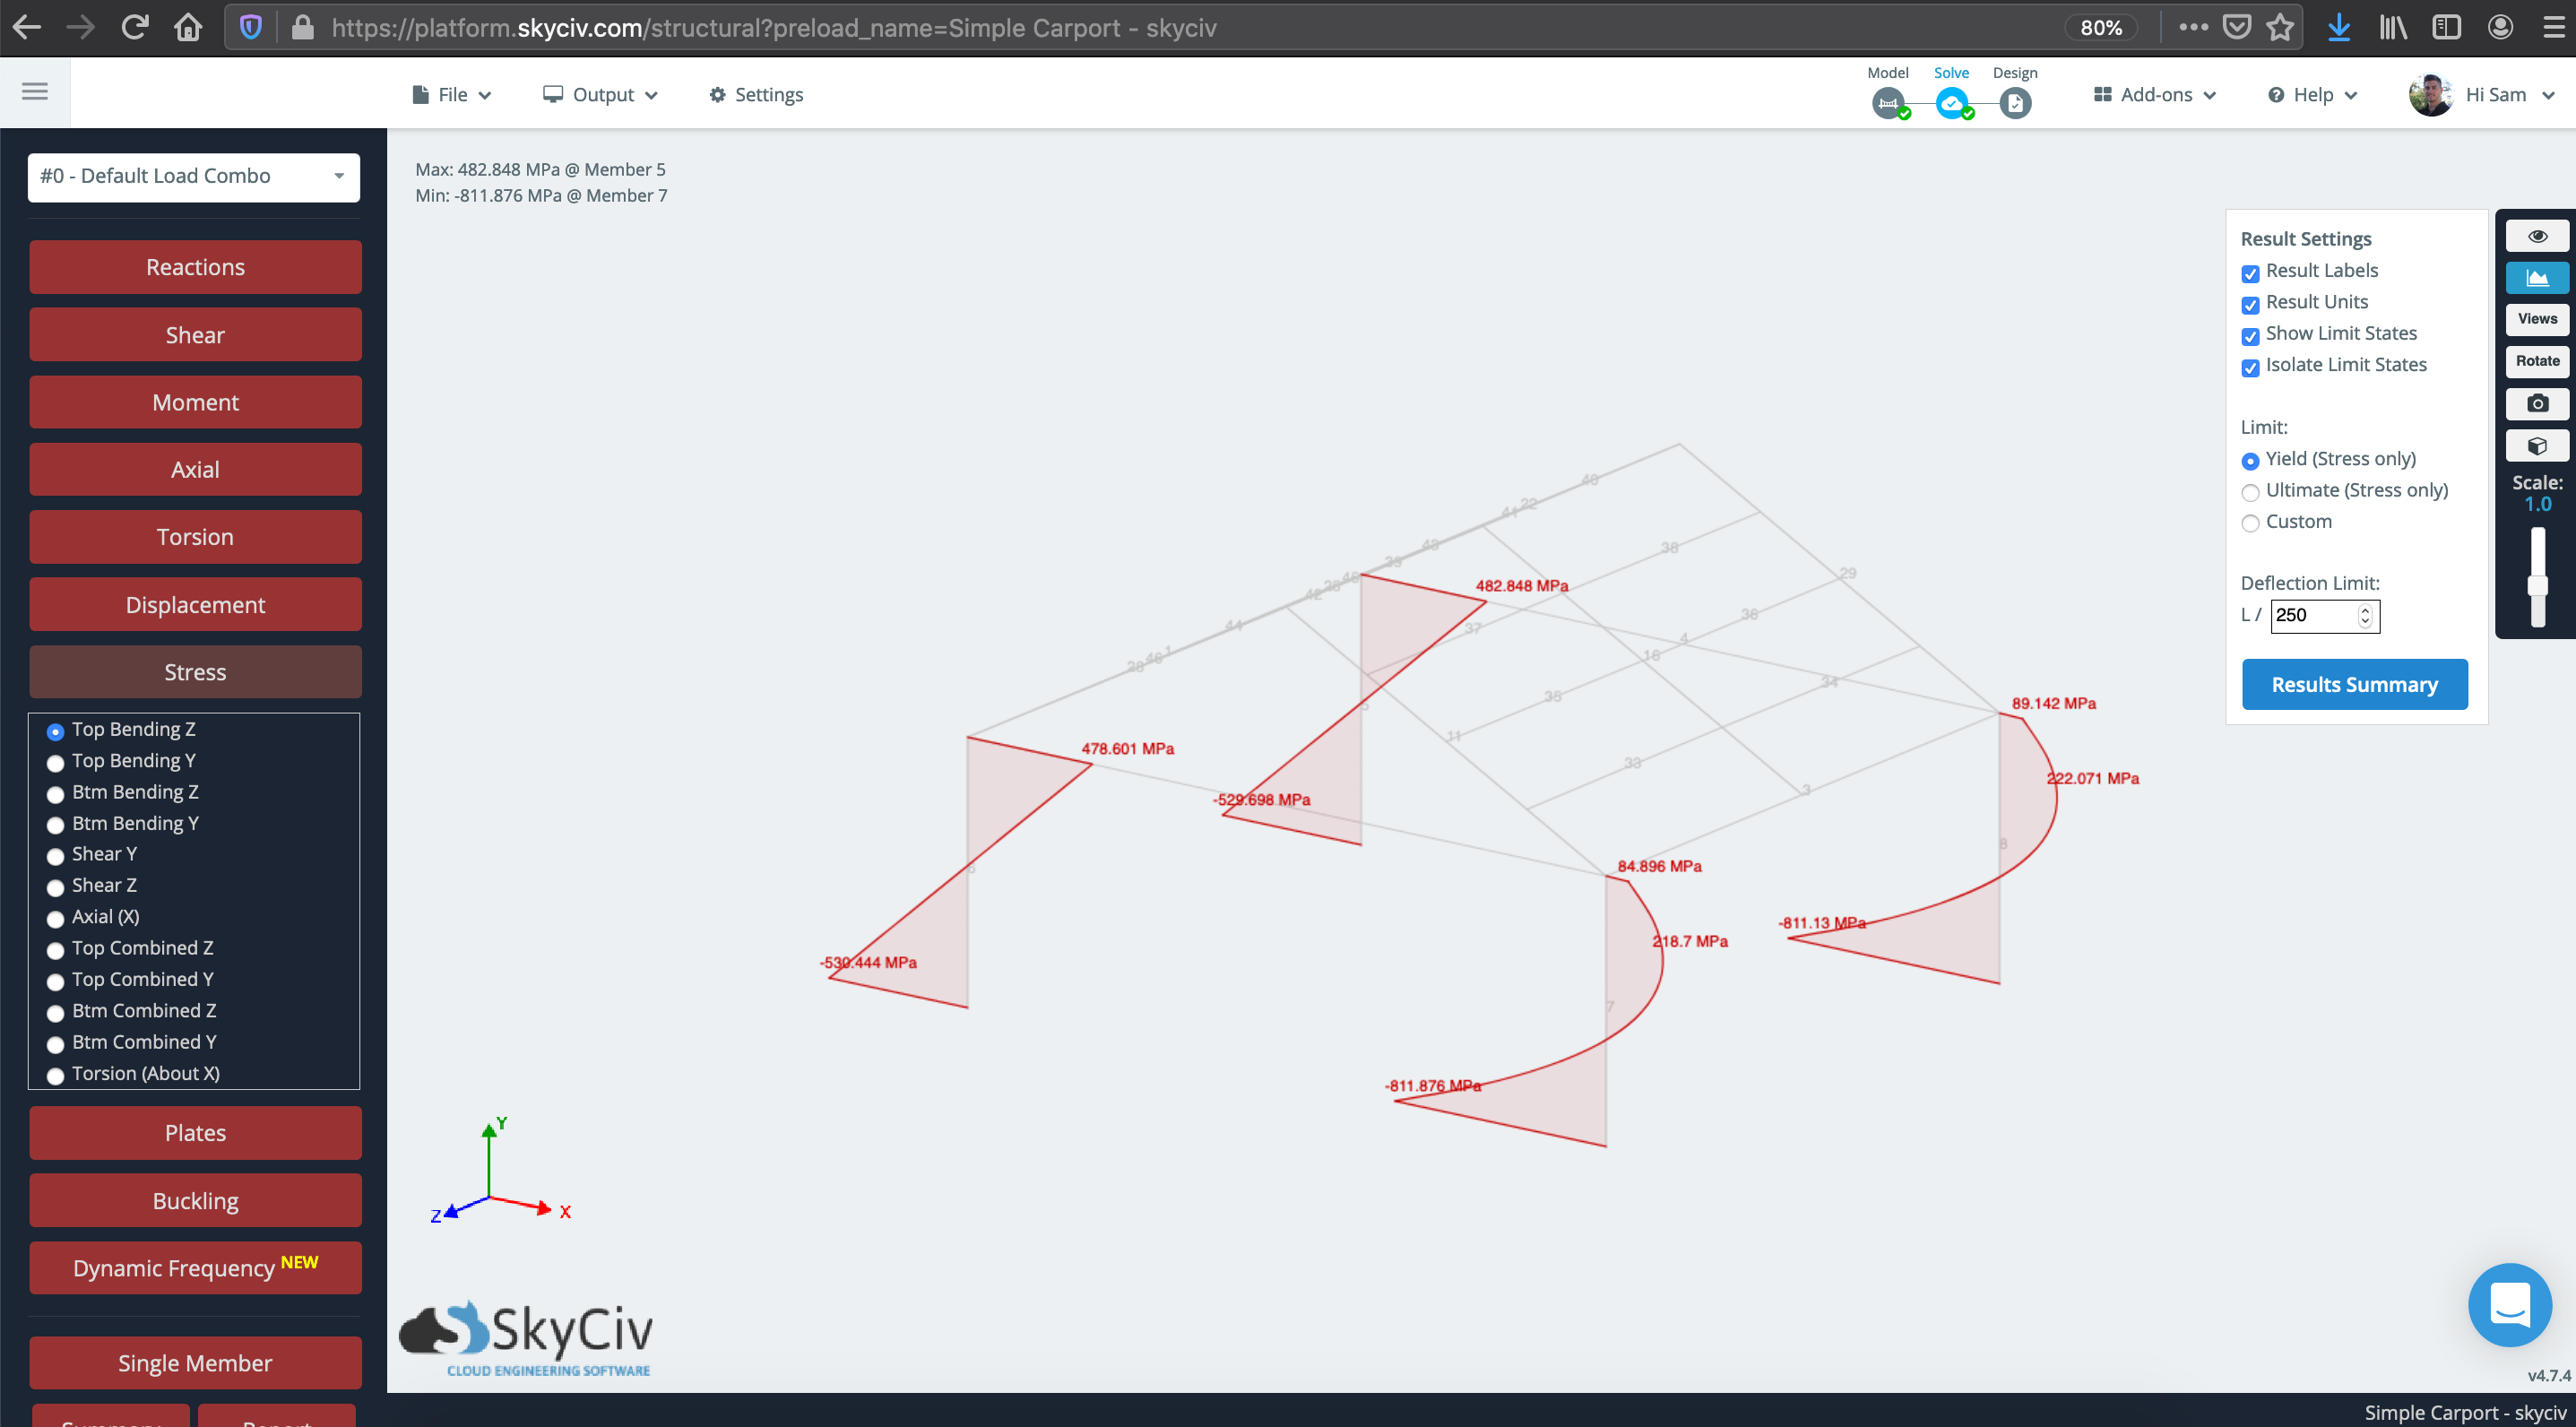The image size is (2576, 1427).
Task: Expand the File menu dropdown
Action: coord(452,93)
